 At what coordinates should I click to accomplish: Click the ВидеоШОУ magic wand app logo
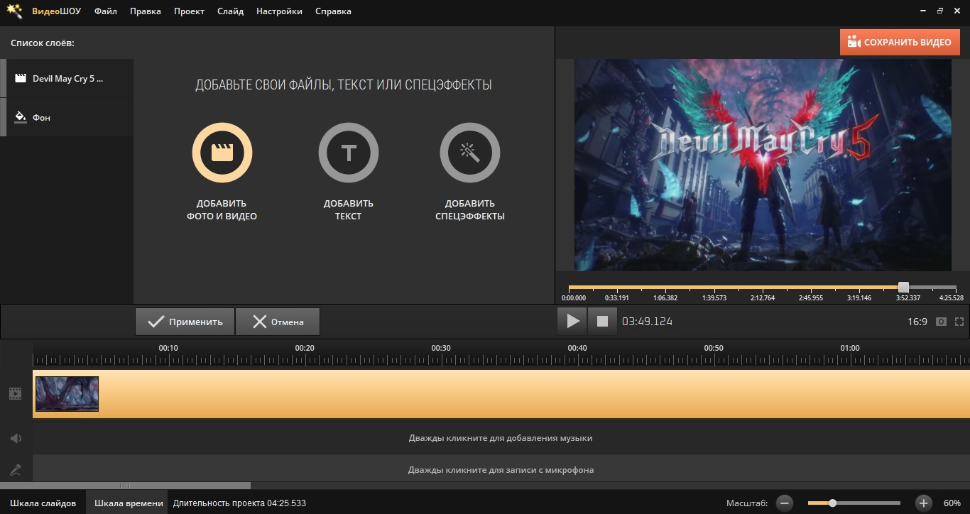coord(14,11)
